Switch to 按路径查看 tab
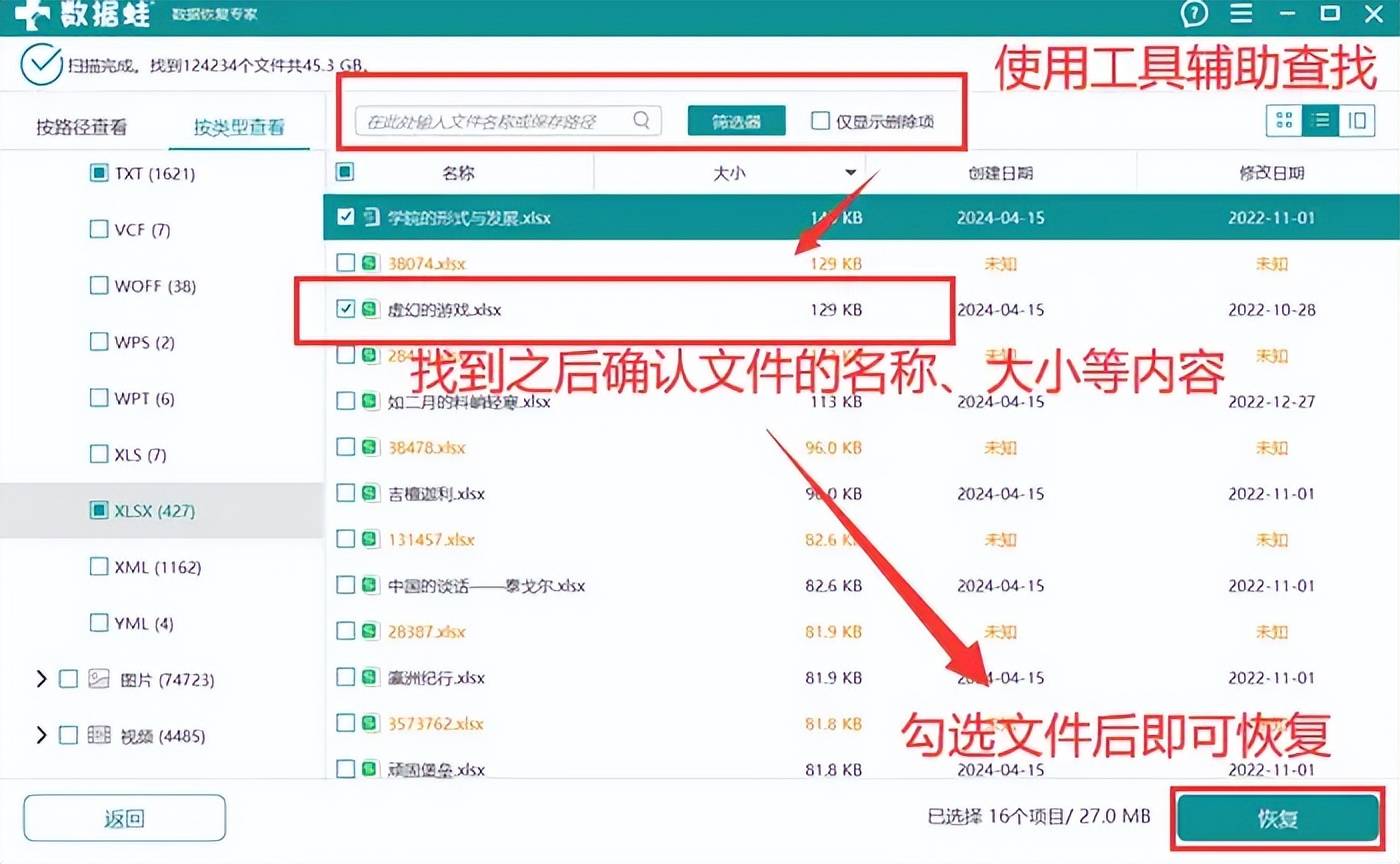Screen dimensions: 1400x864 82,127
